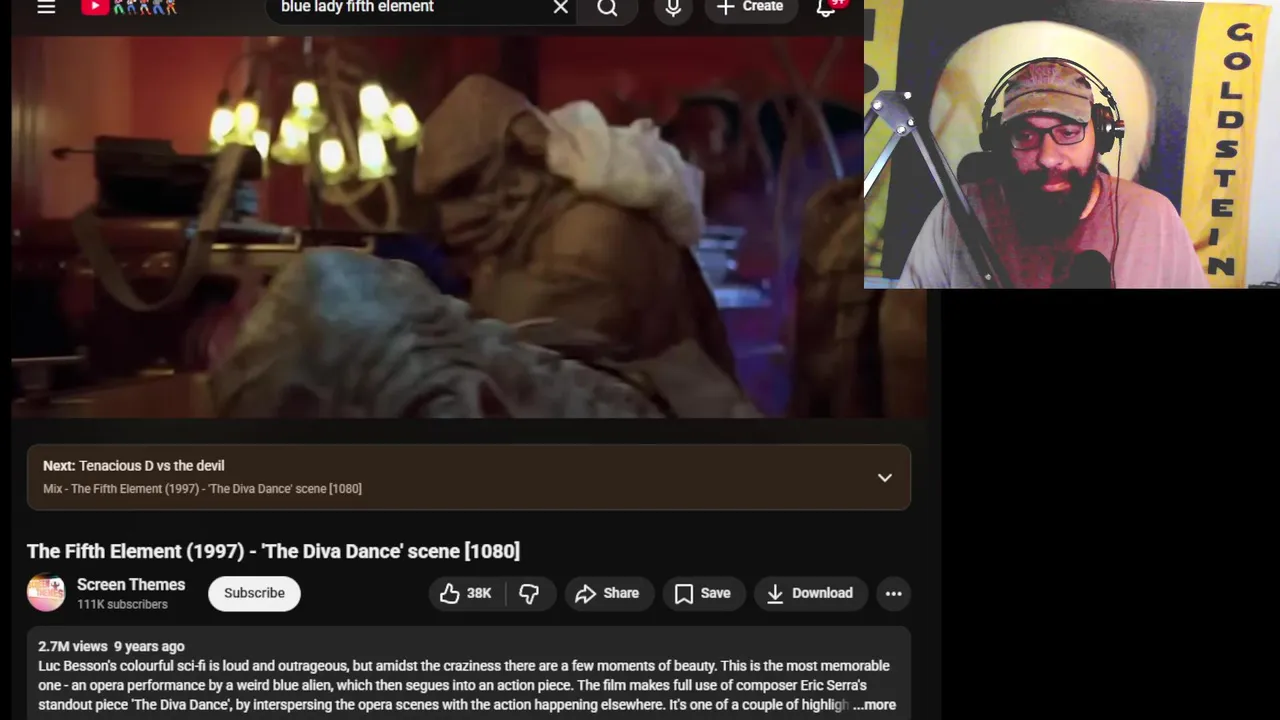Subscribe to Screen Themes
This screenshot has height=720, width=1280.
[254, 593]
